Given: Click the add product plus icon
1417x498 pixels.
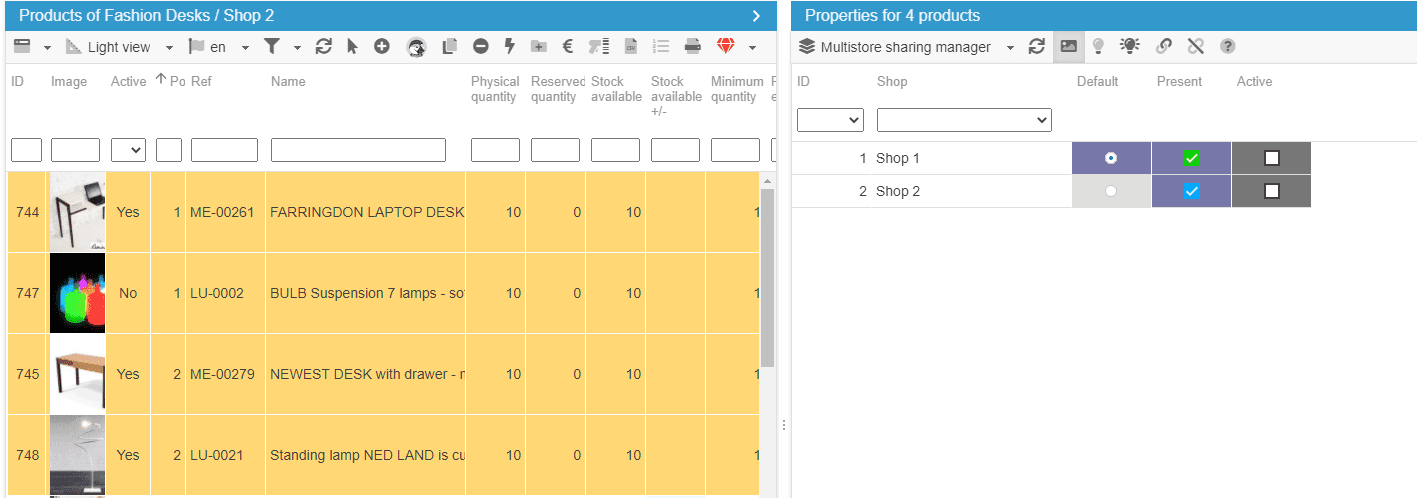Looking at the screenshot, I should pos(382,46).
